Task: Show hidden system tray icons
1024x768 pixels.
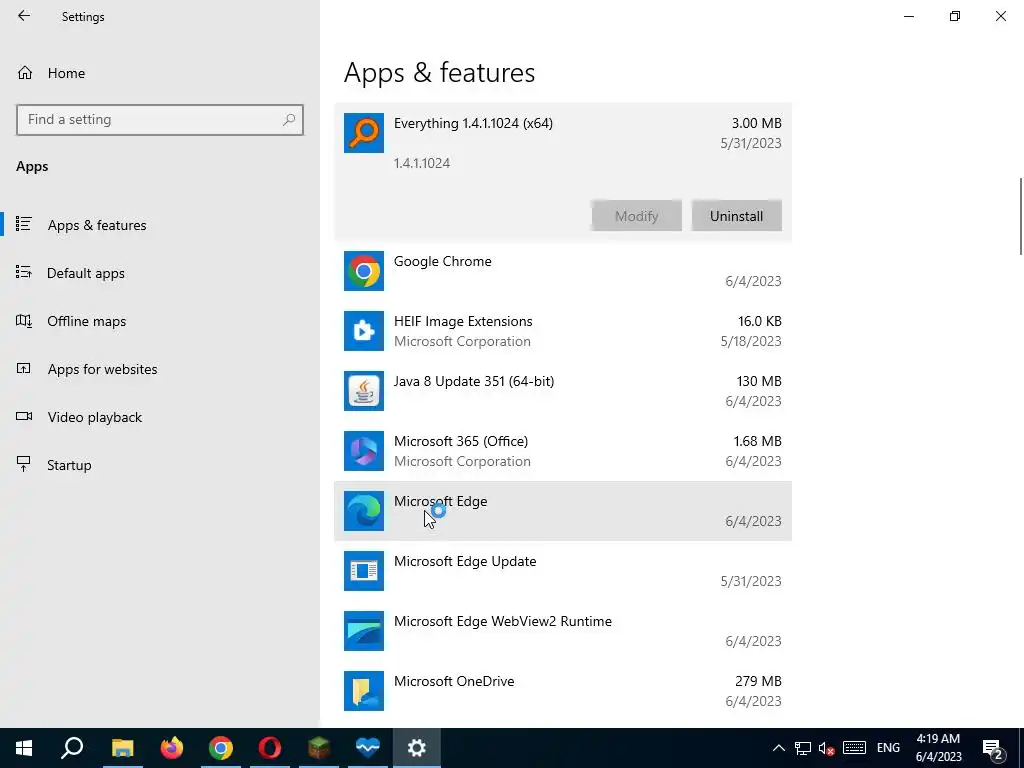Action: pos(778,748)
